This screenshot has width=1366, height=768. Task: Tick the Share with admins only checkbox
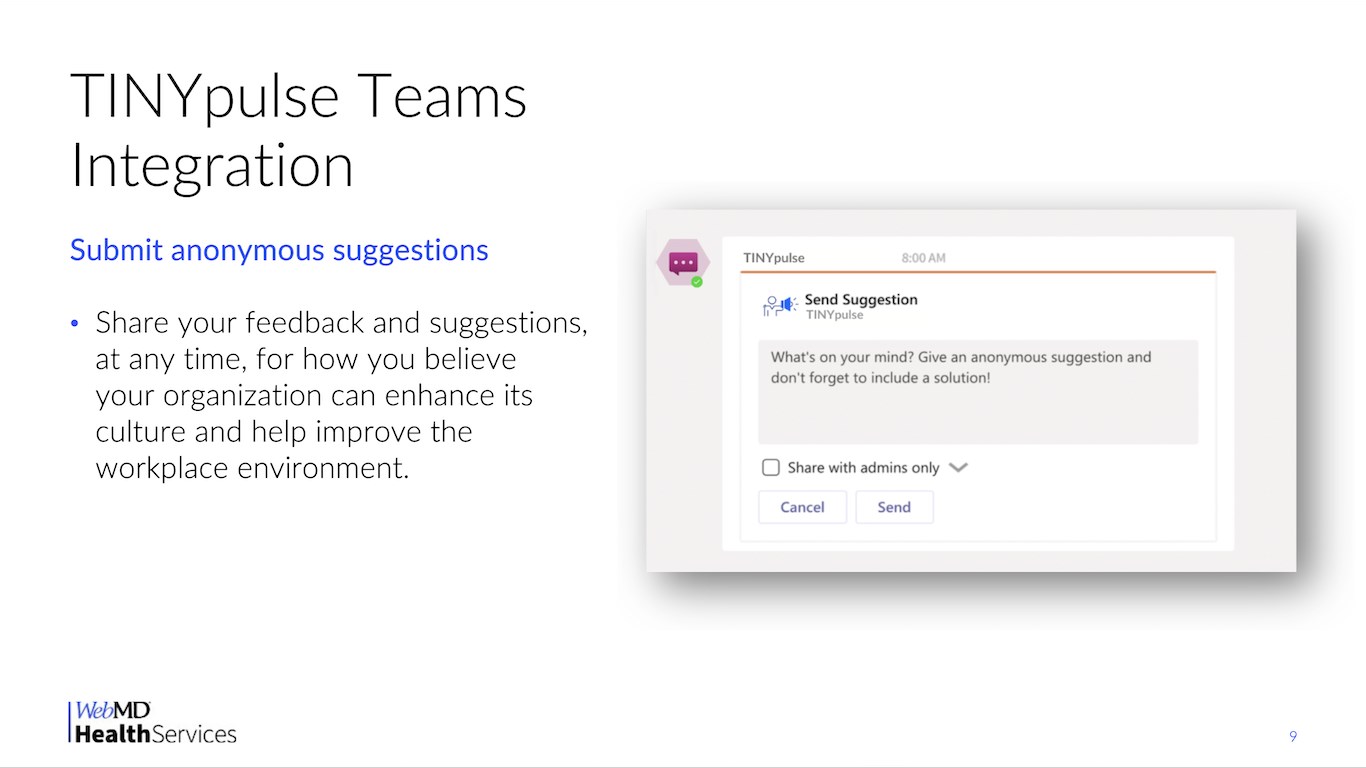(771, 467)
